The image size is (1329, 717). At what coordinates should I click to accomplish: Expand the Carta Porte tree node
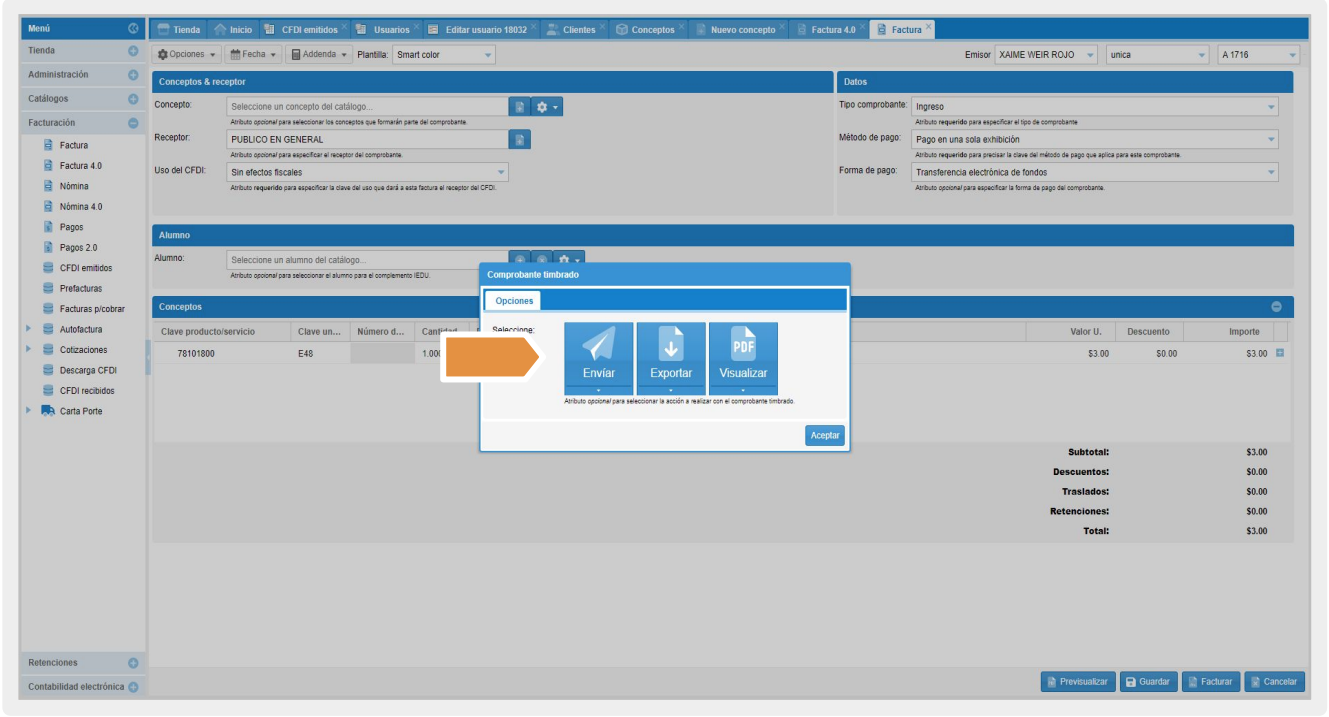tap(29, 411)
